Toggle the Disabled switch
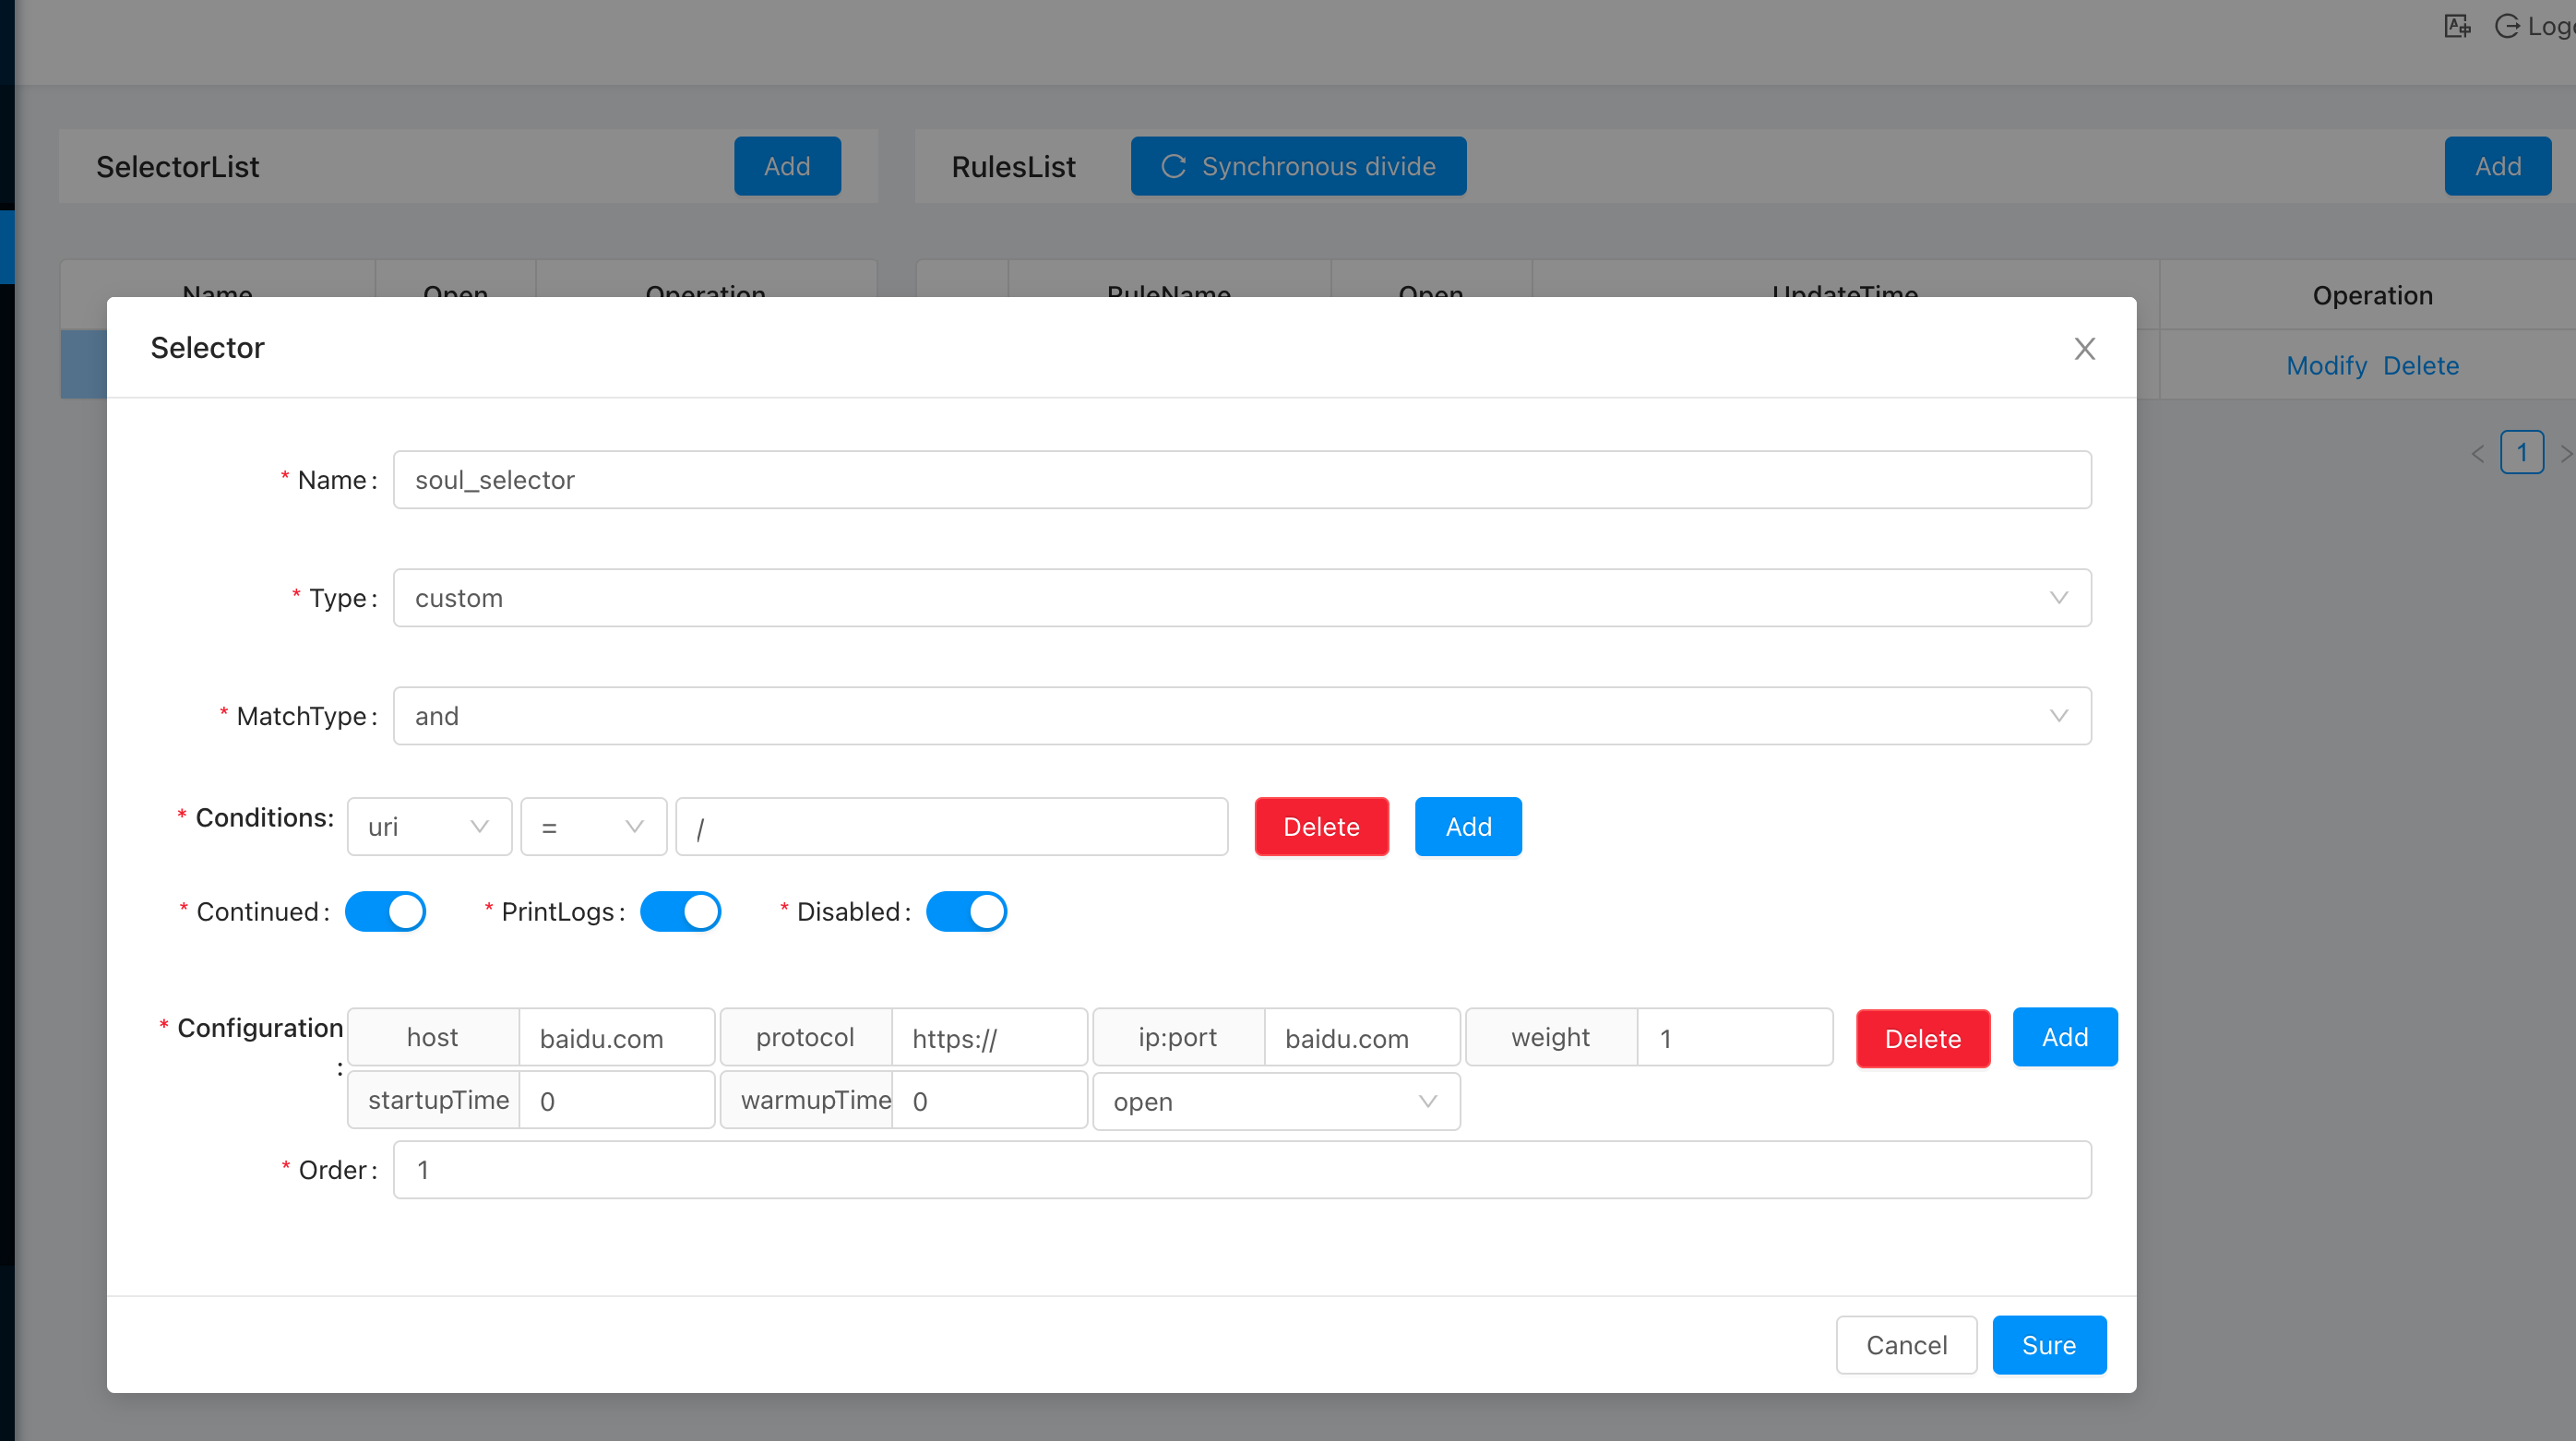 tap(966, 911)
